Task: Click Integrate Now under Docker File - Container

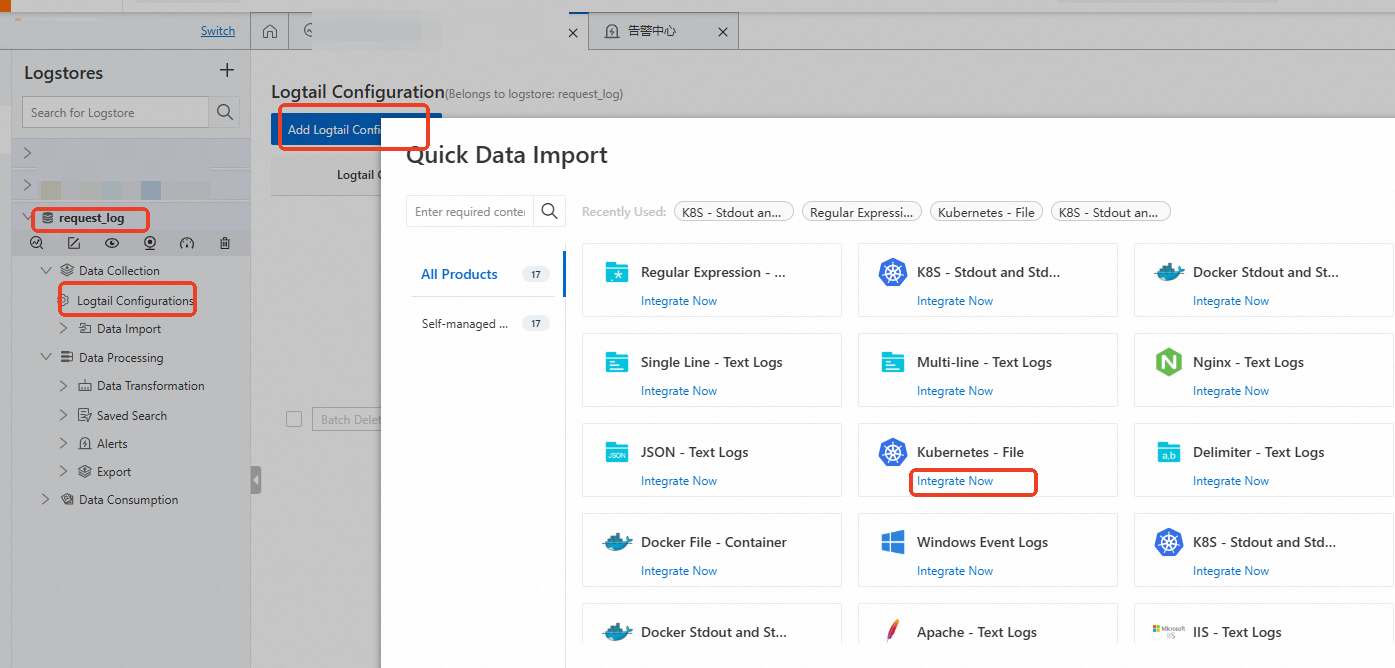Action: 679,571
